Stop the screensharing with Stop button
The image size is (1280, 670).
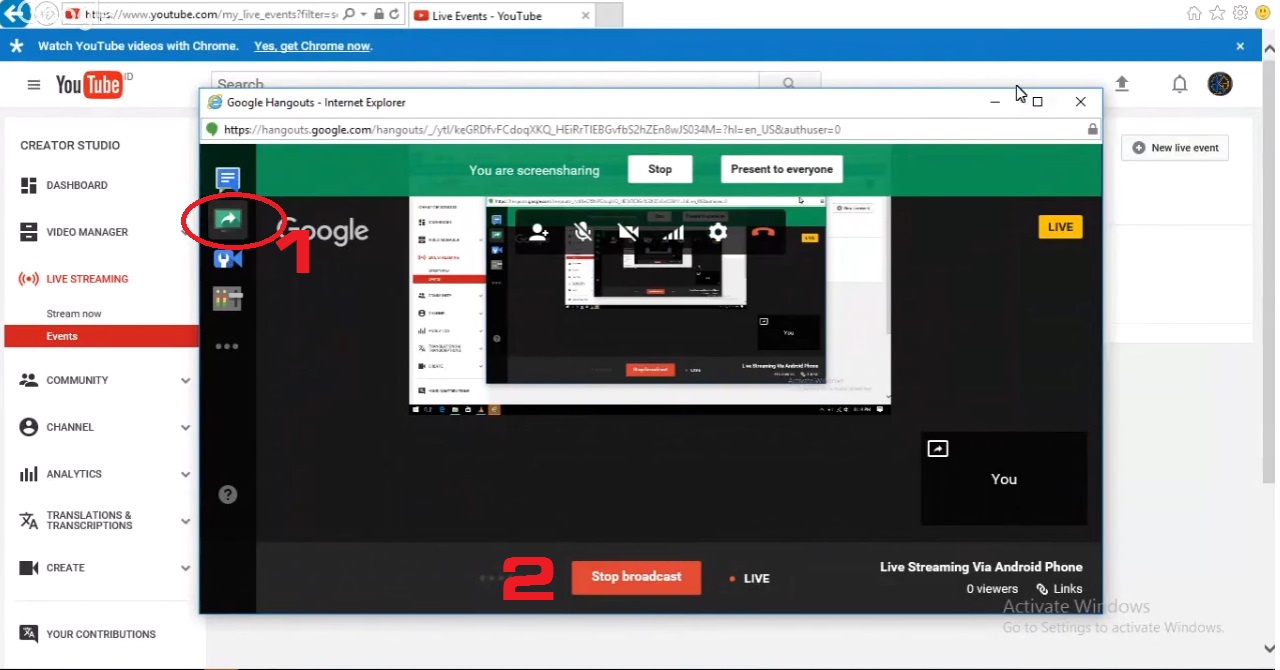click(660, 169)
